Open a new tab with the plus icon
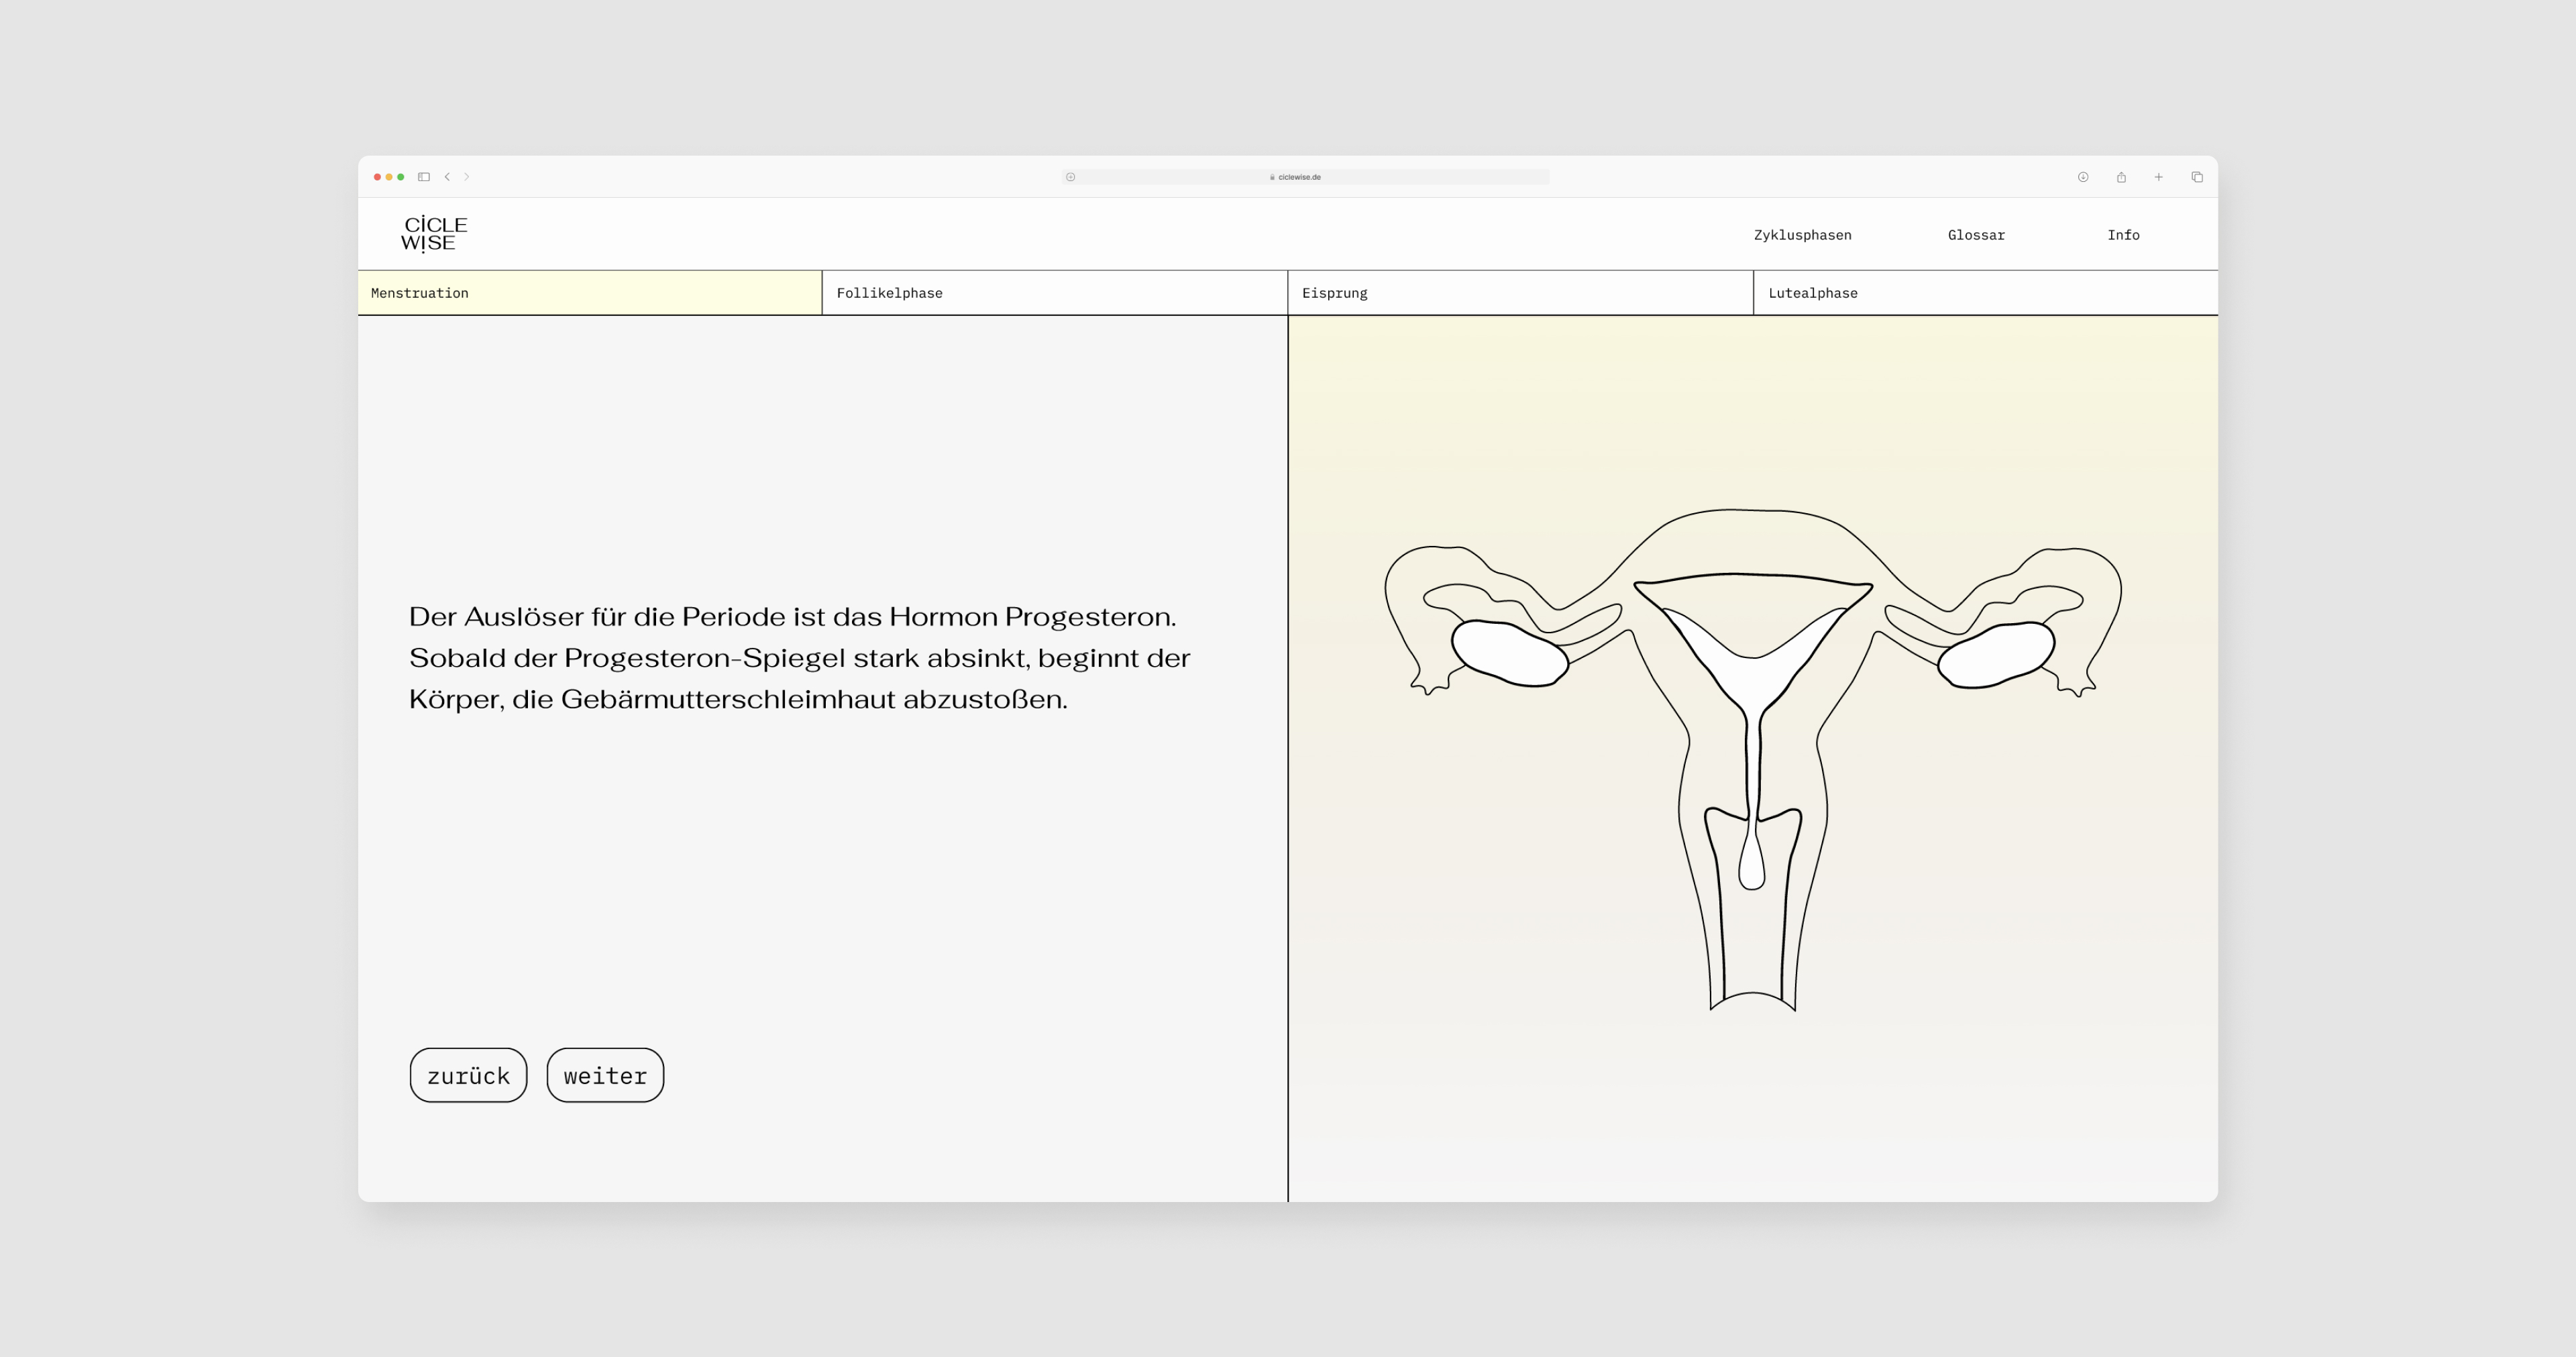 tap(2159, 177)
